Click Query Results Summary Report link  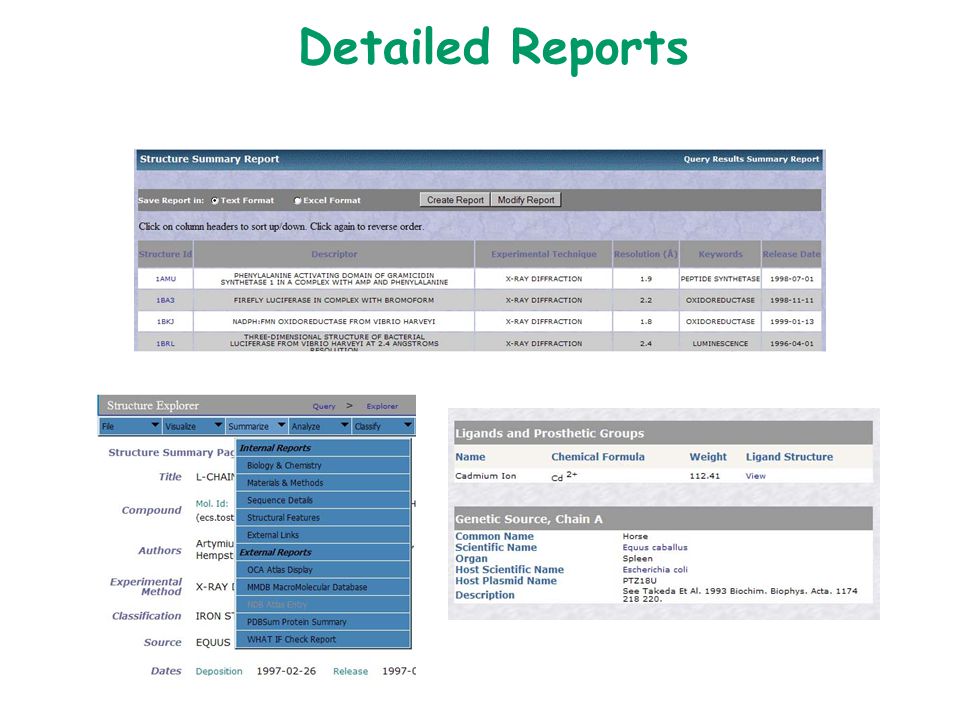point(751,159)
